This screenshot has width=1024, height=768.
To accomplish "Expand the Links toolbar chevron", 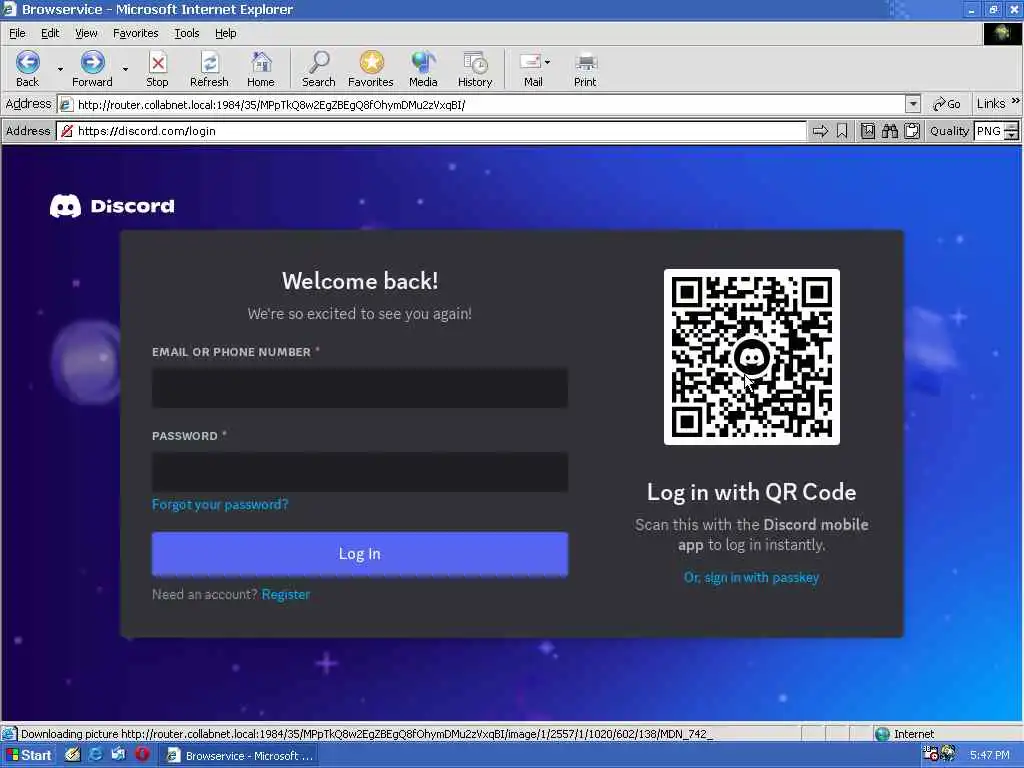I will (1016, 101).
